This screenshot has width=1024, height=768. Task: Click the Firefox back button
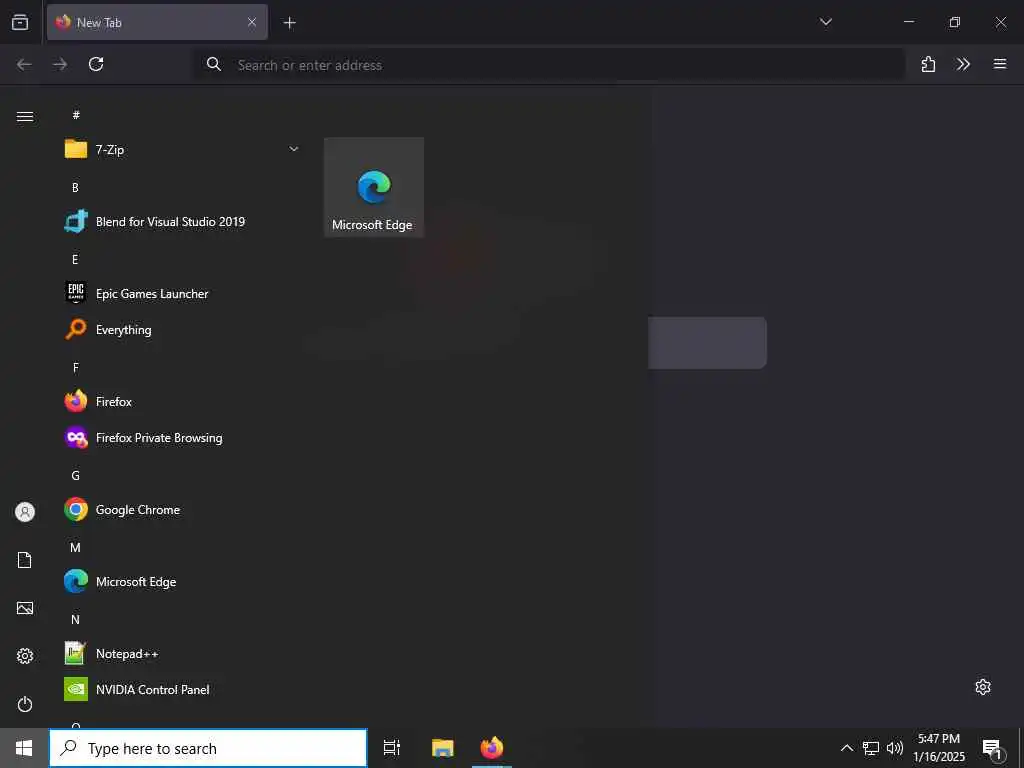pyautogui.click(x=24, y=64)
